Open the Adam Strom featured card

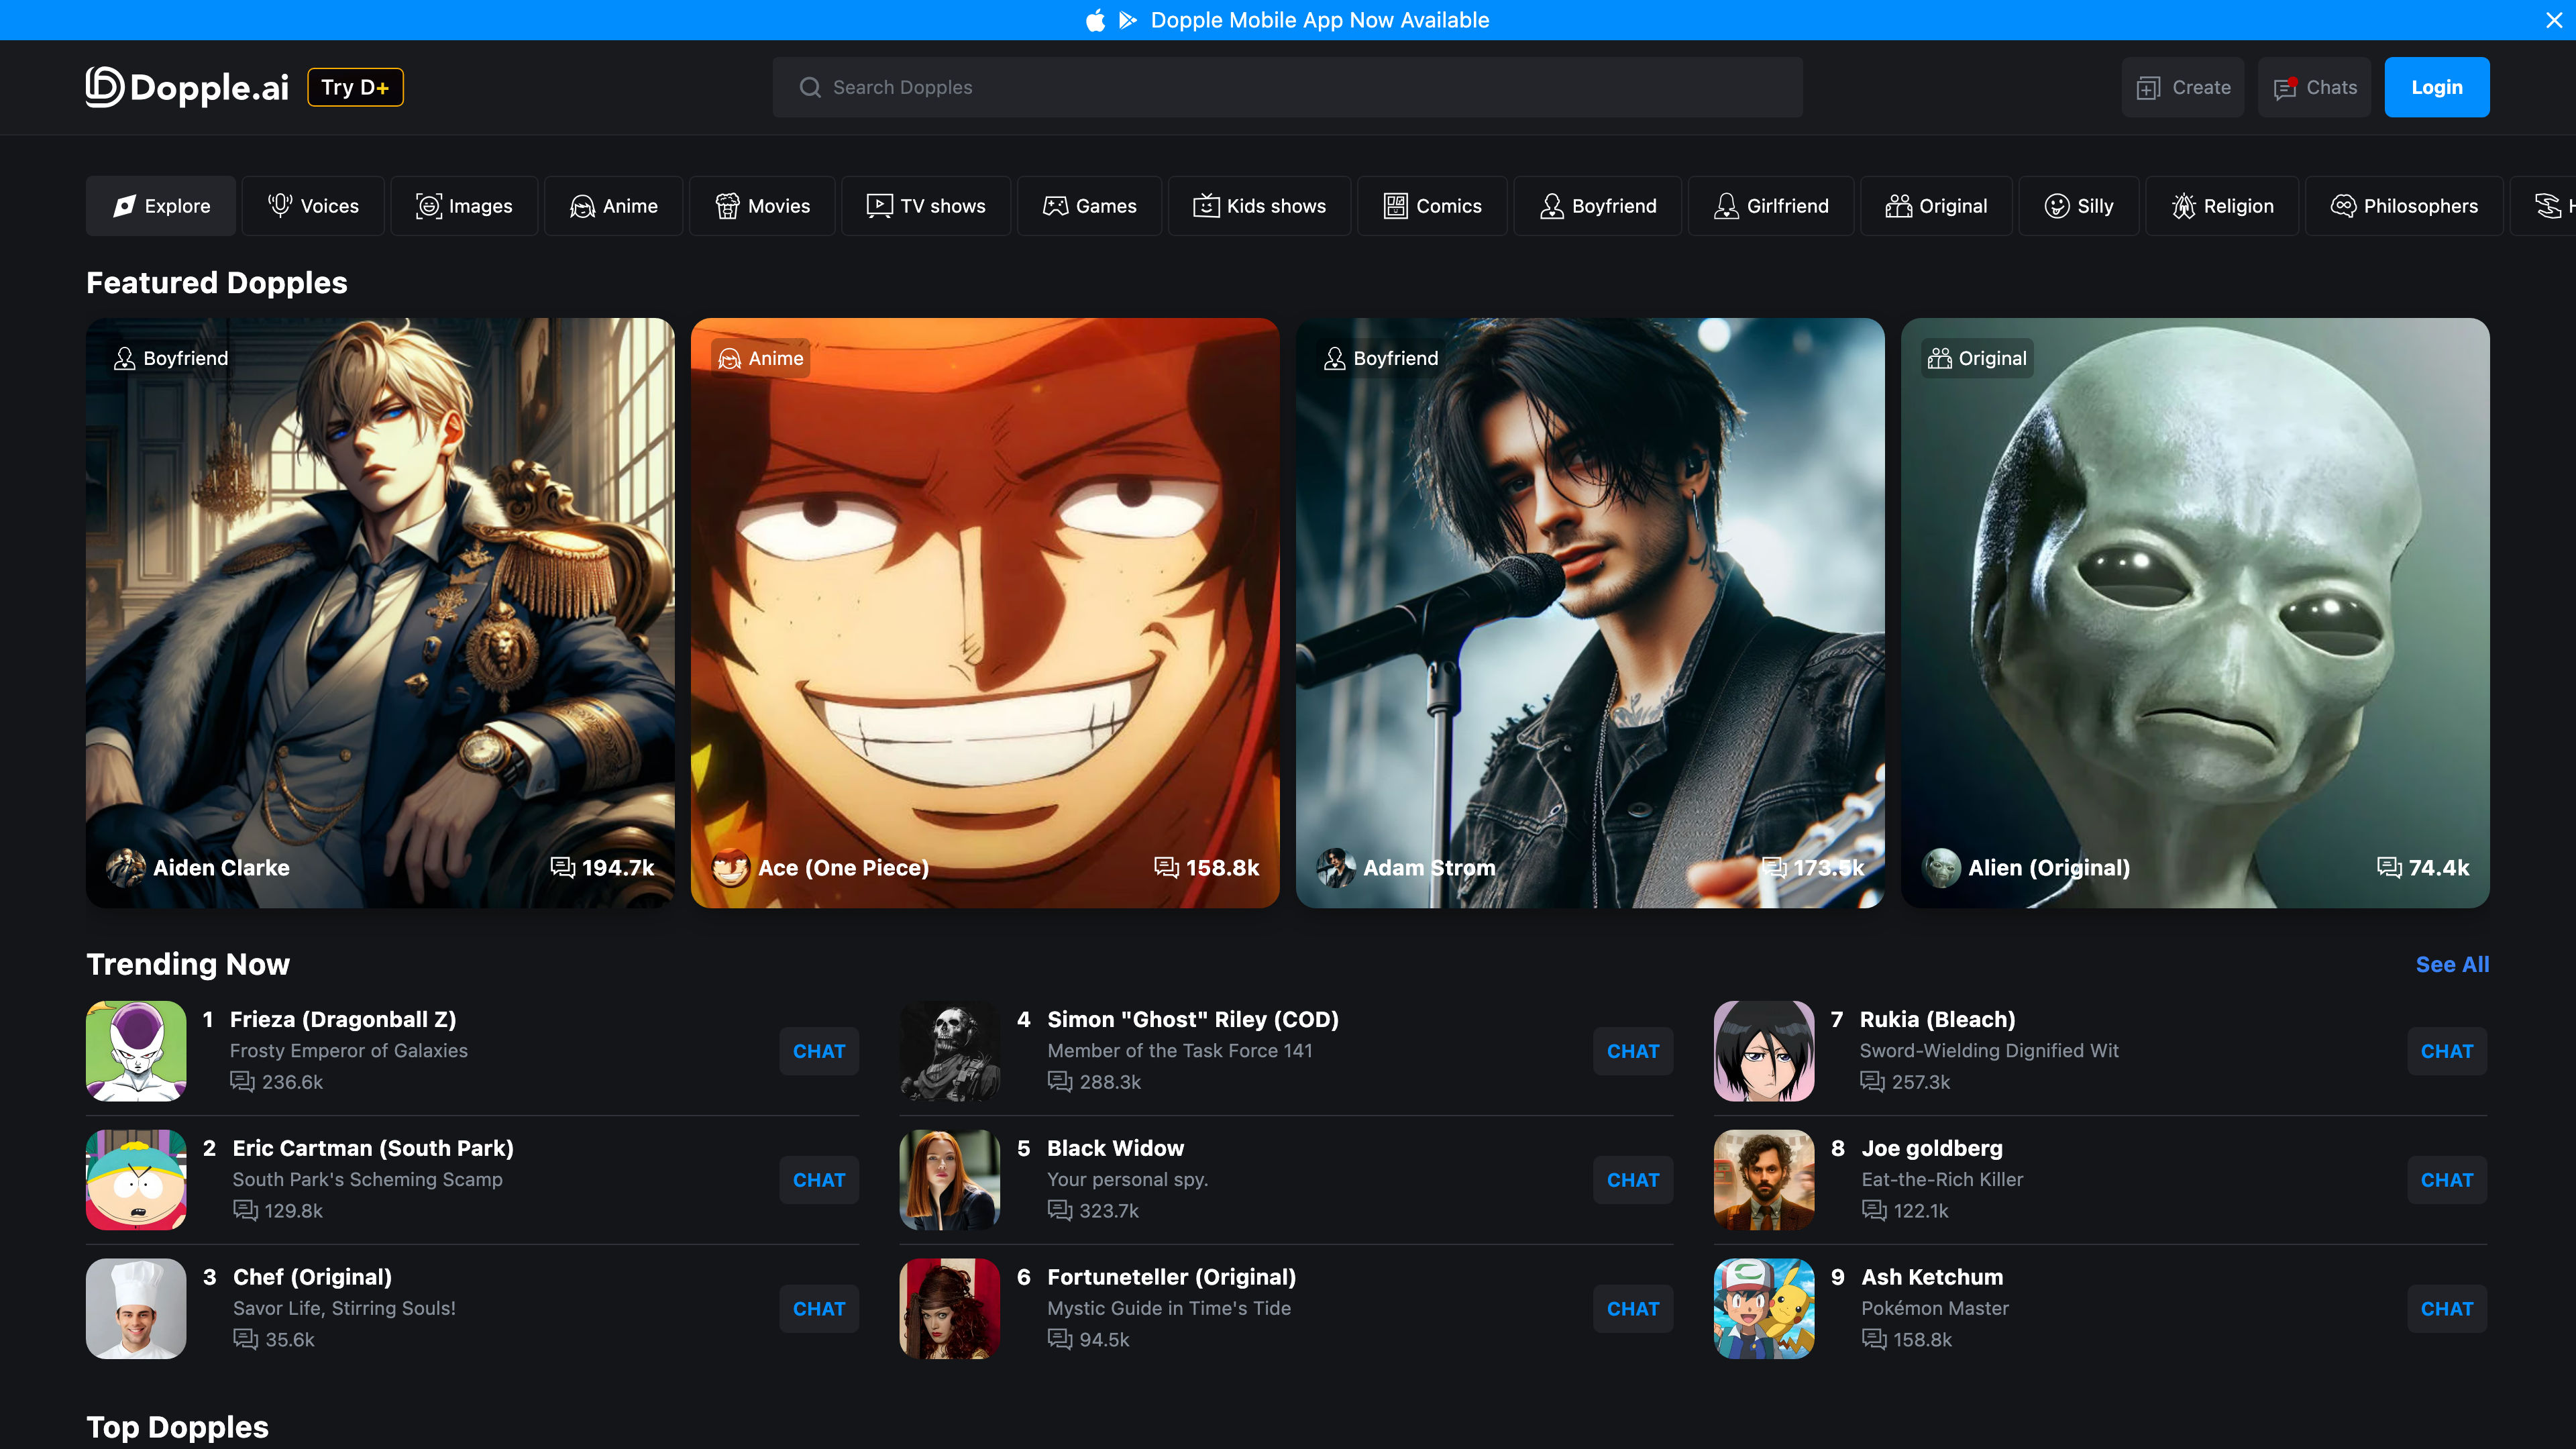point(1590,613)
